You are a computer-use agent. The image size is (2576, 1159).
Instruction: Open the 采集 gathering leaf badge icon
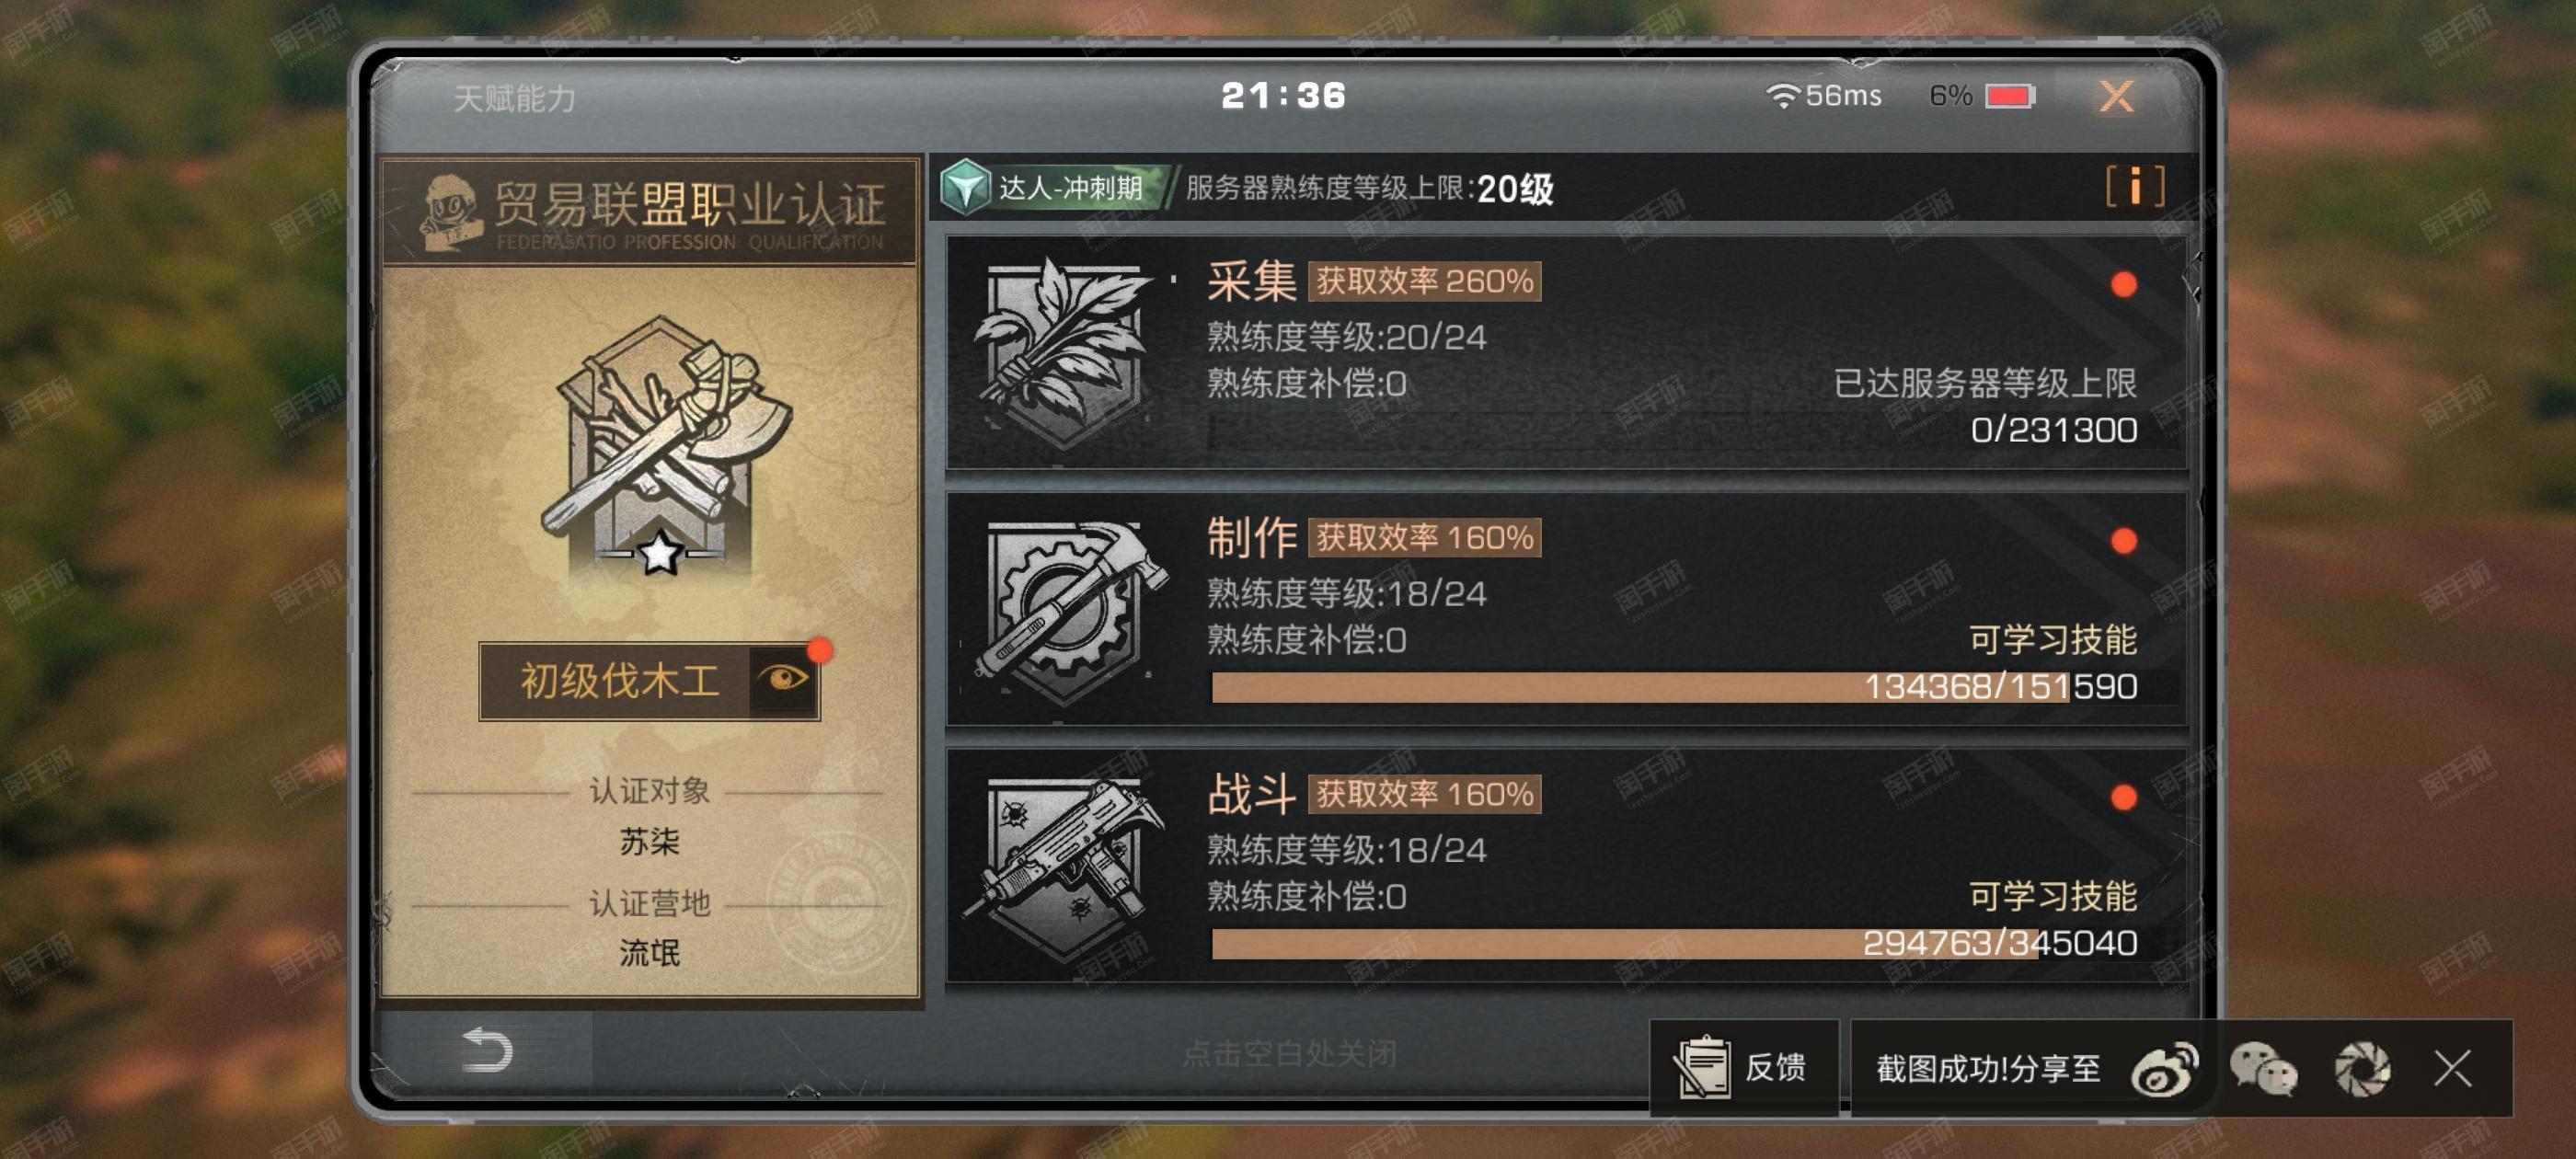click(1061, 351)
